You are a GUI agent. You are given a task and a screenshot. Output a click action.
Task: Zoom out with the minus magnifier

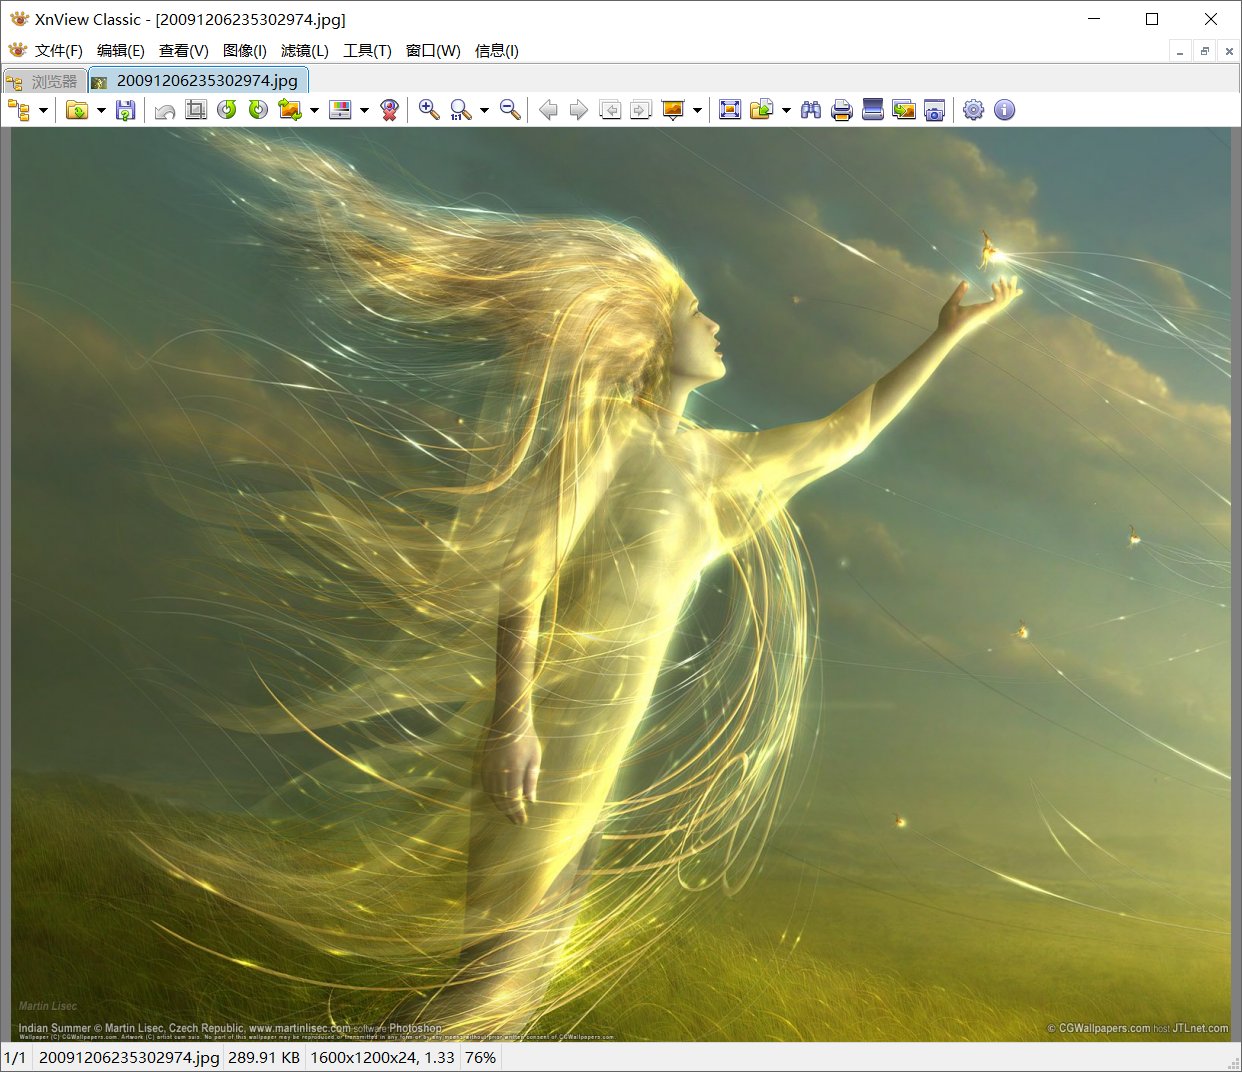[510, 110]
